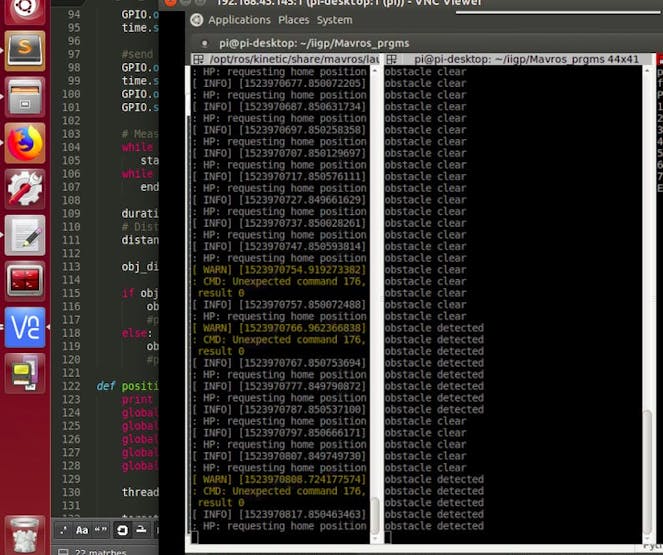Open the System menu in VNC
Viewport: 663px width, 555px height.
tap(334, 20)
